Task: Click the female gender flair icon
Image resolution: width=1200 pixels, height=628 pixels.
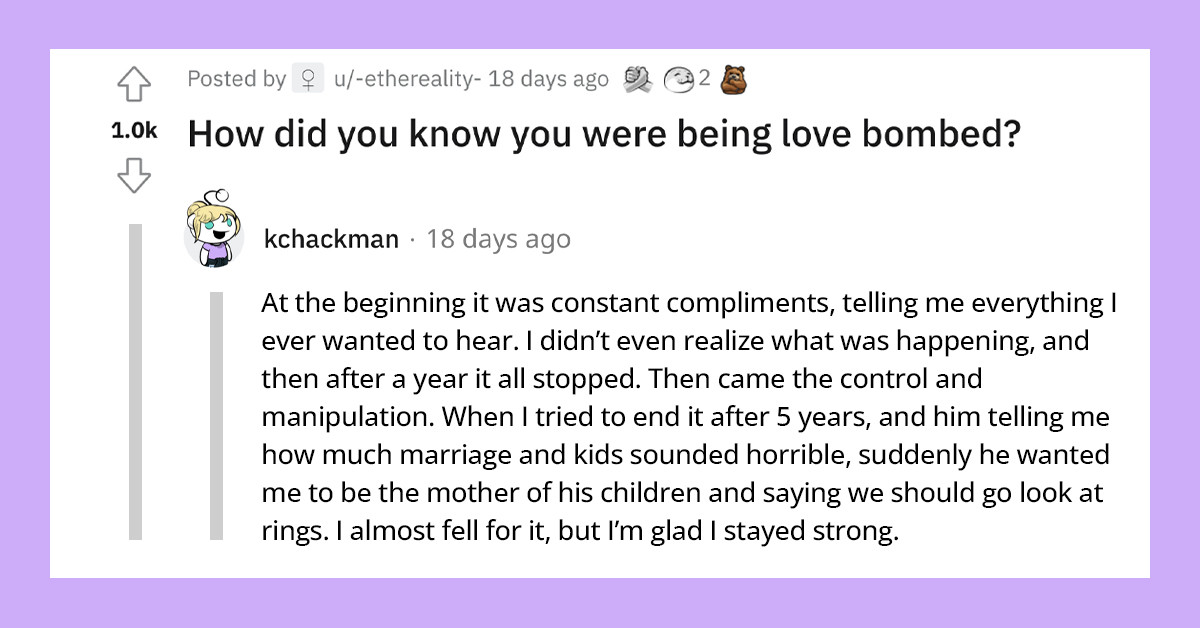Action: point(309,78)
